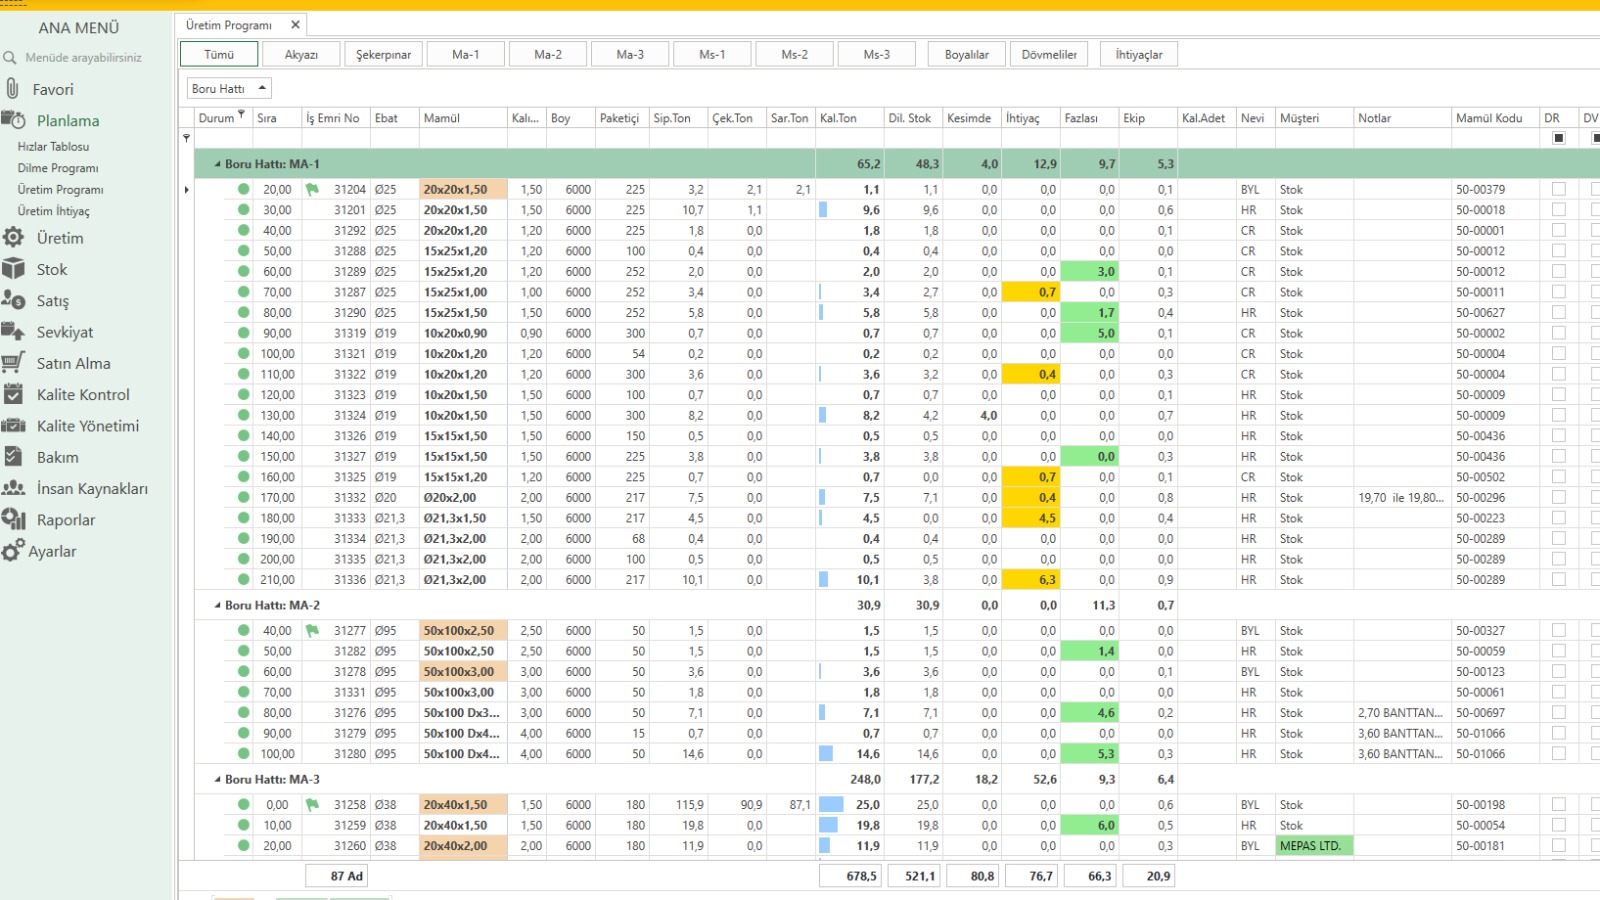The height and width of the screenshot is (900, 1600).
Task: Click the row indicator arrow of order 31204
Action: (x=186, y=189)
